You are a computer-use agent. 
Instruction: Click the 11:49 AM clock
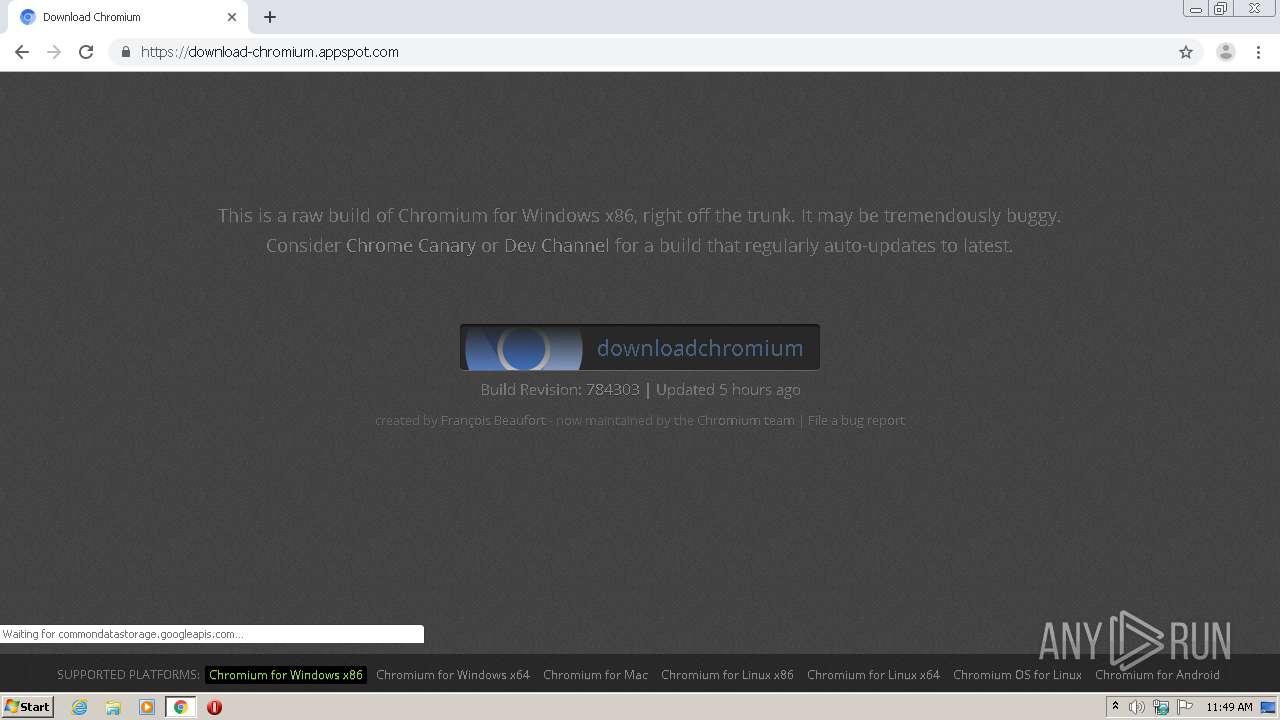click(1229, 707)
